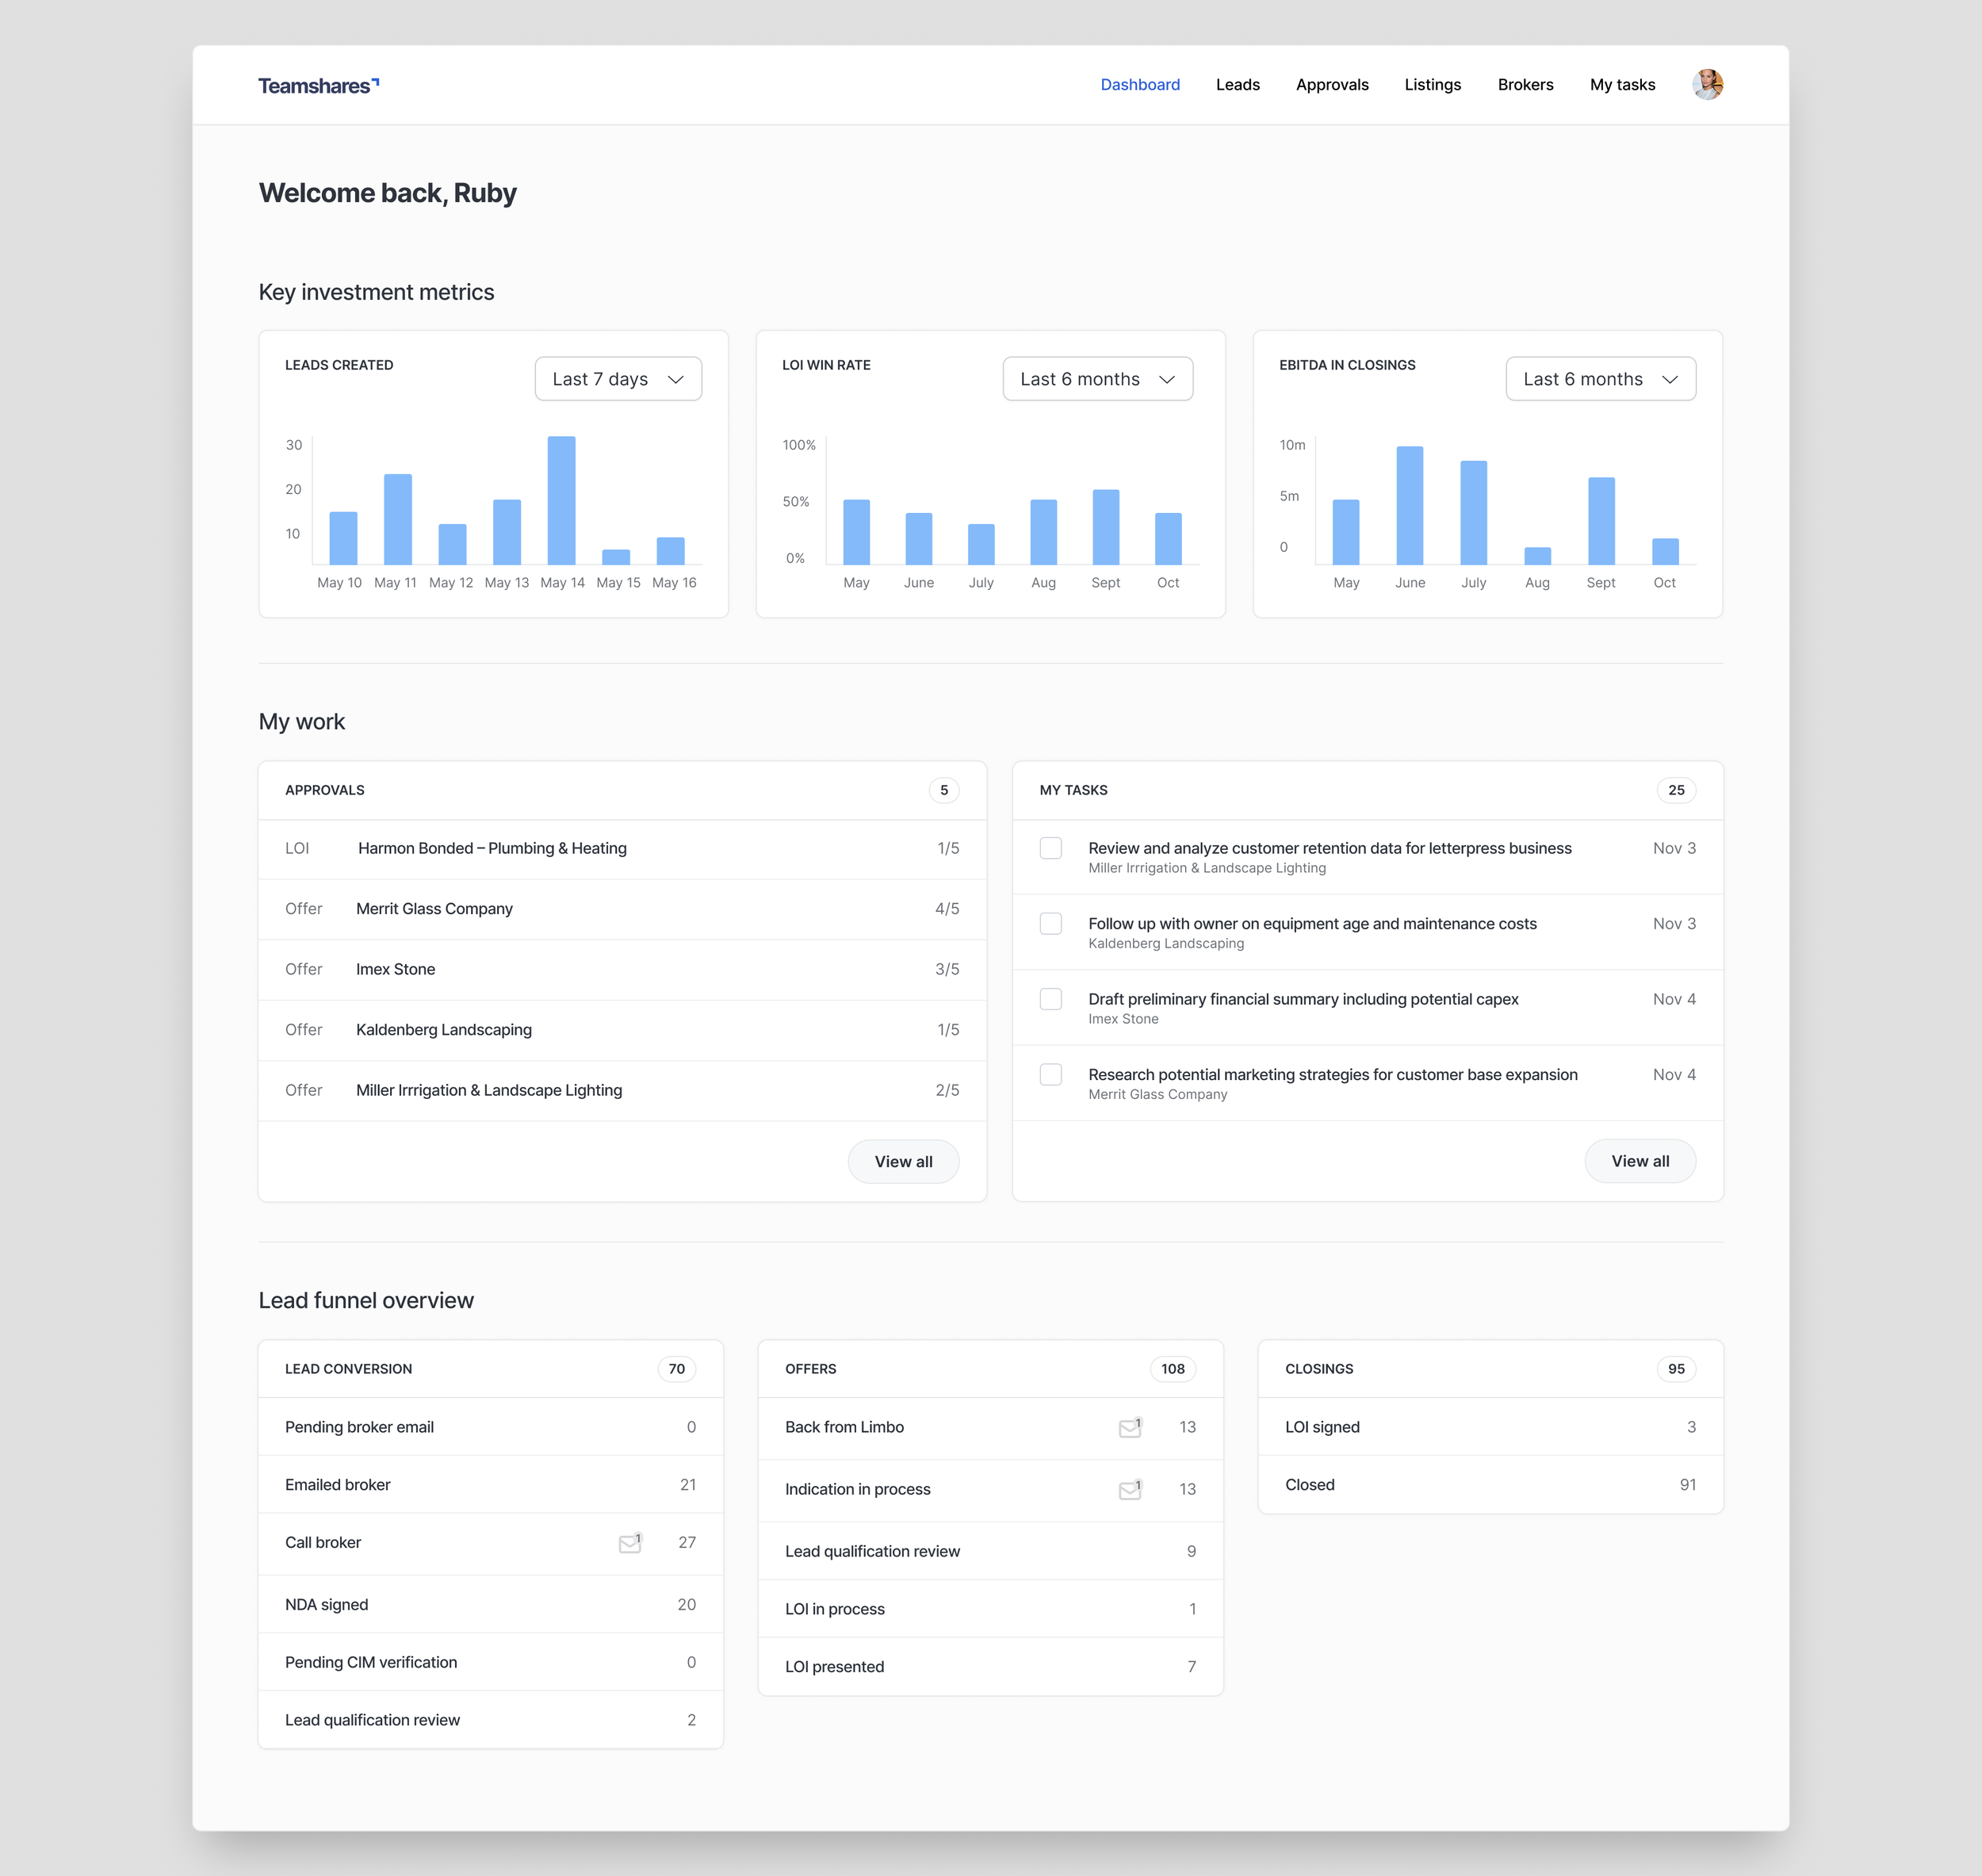
Task: Click mail icon on Back from Limbo row
Action: pos(1130,1428)
